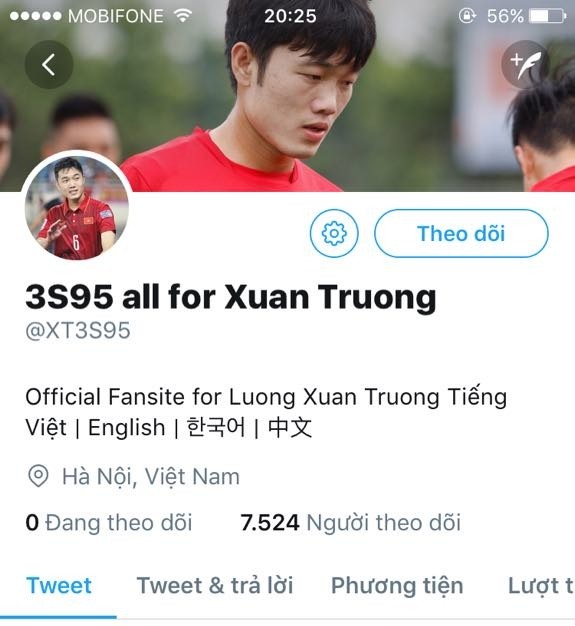This screenshot has width=575, height=626.
Task: Switch to the Tweet tab
Action: [59, 586]
